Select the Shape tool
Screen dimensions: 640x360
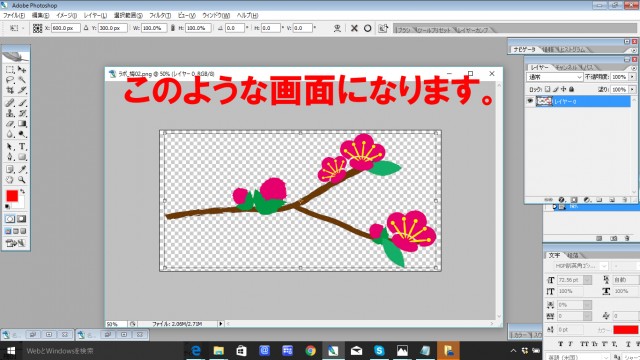point(22,157)
